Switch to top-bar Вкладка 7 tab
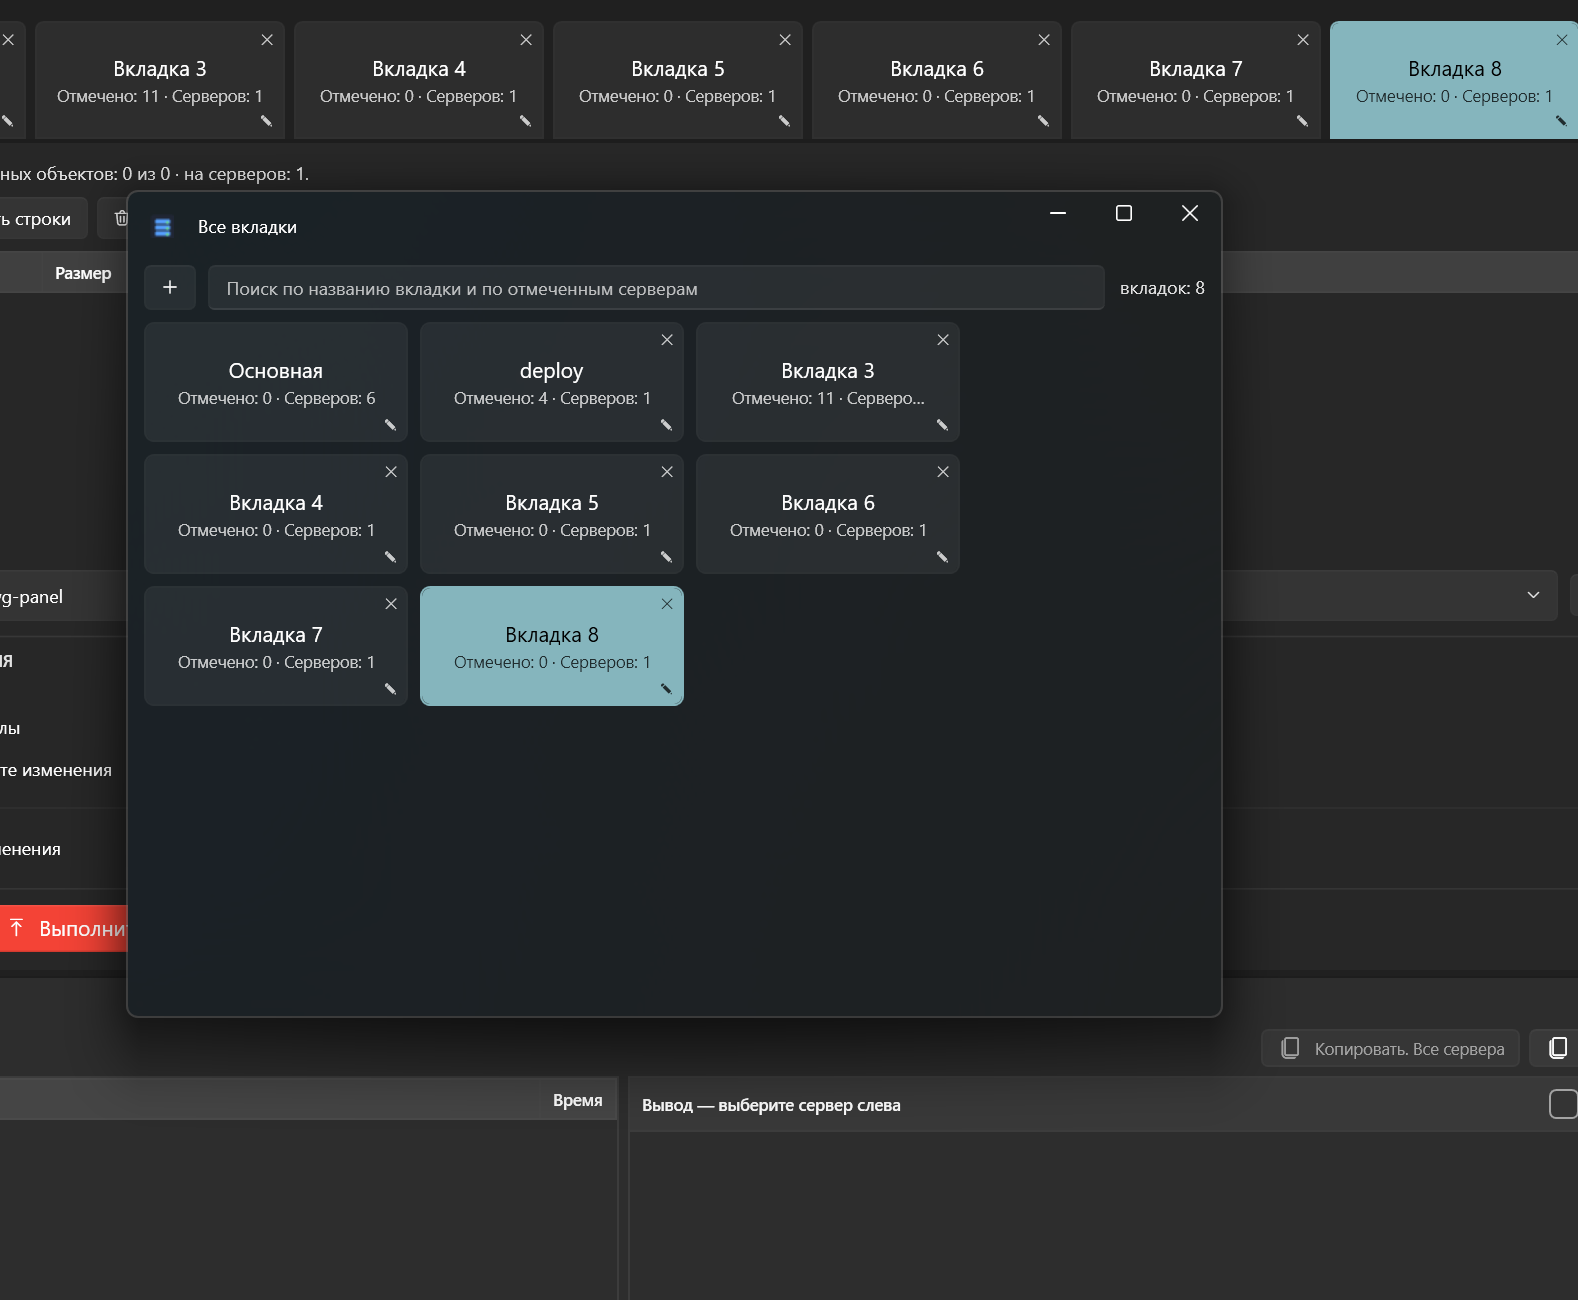The image size is (1578, 1300). pos(1196,80)
